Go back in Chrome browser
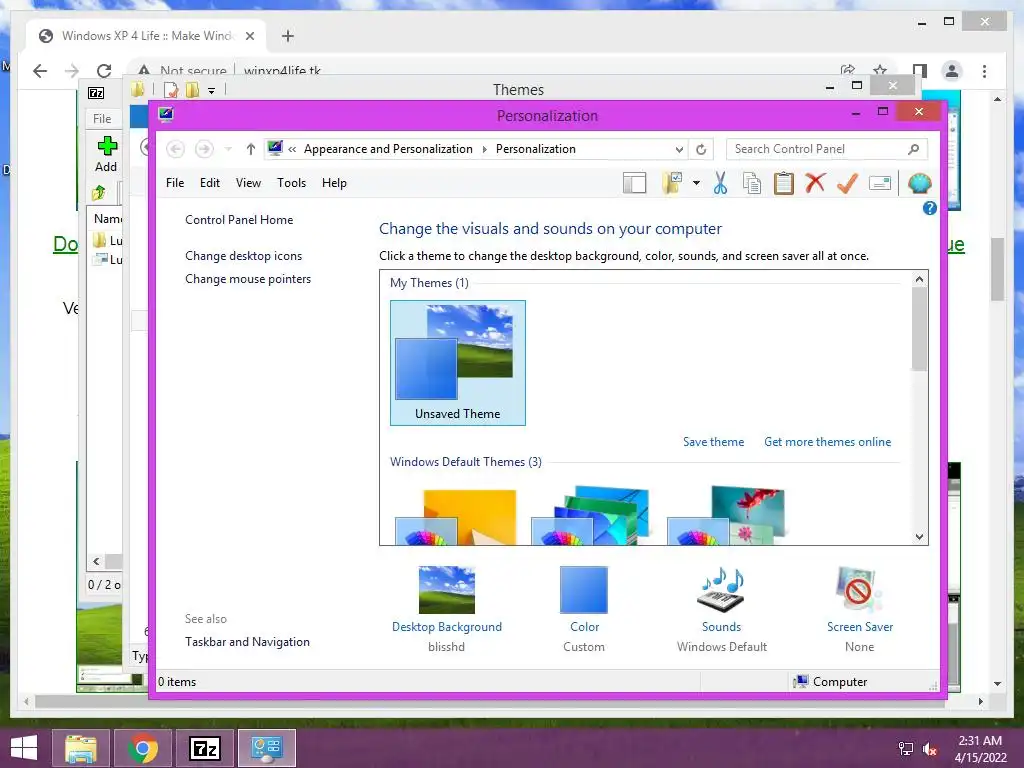1024x768 pixels. pos(40,71)
